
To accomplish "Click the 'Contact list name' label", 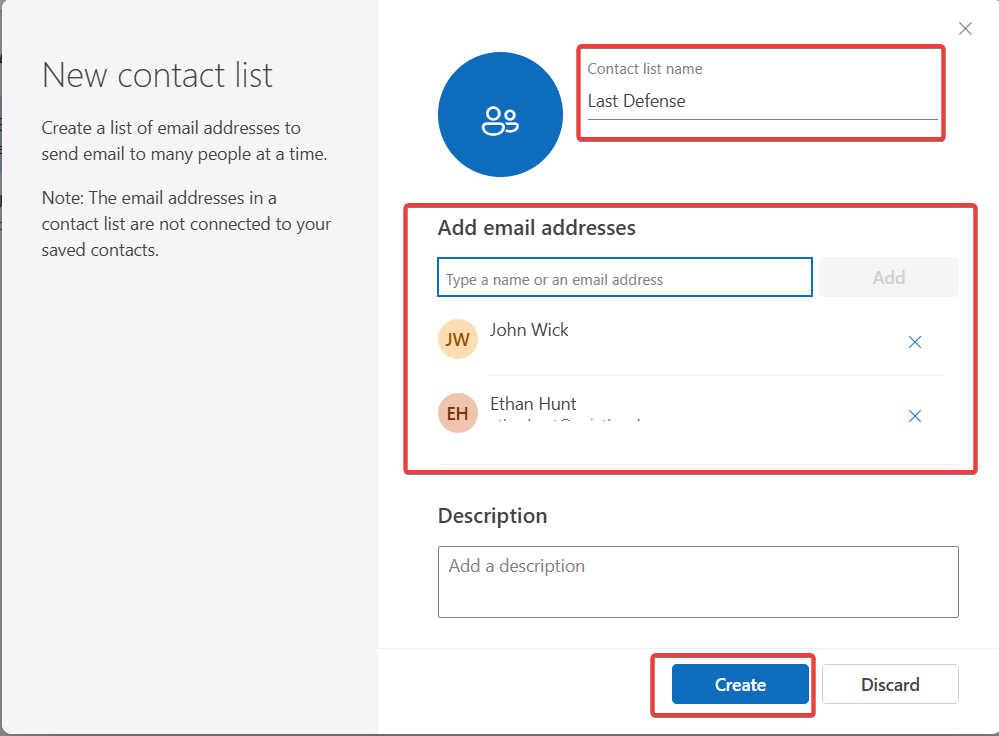I will [x=644, y=69].
